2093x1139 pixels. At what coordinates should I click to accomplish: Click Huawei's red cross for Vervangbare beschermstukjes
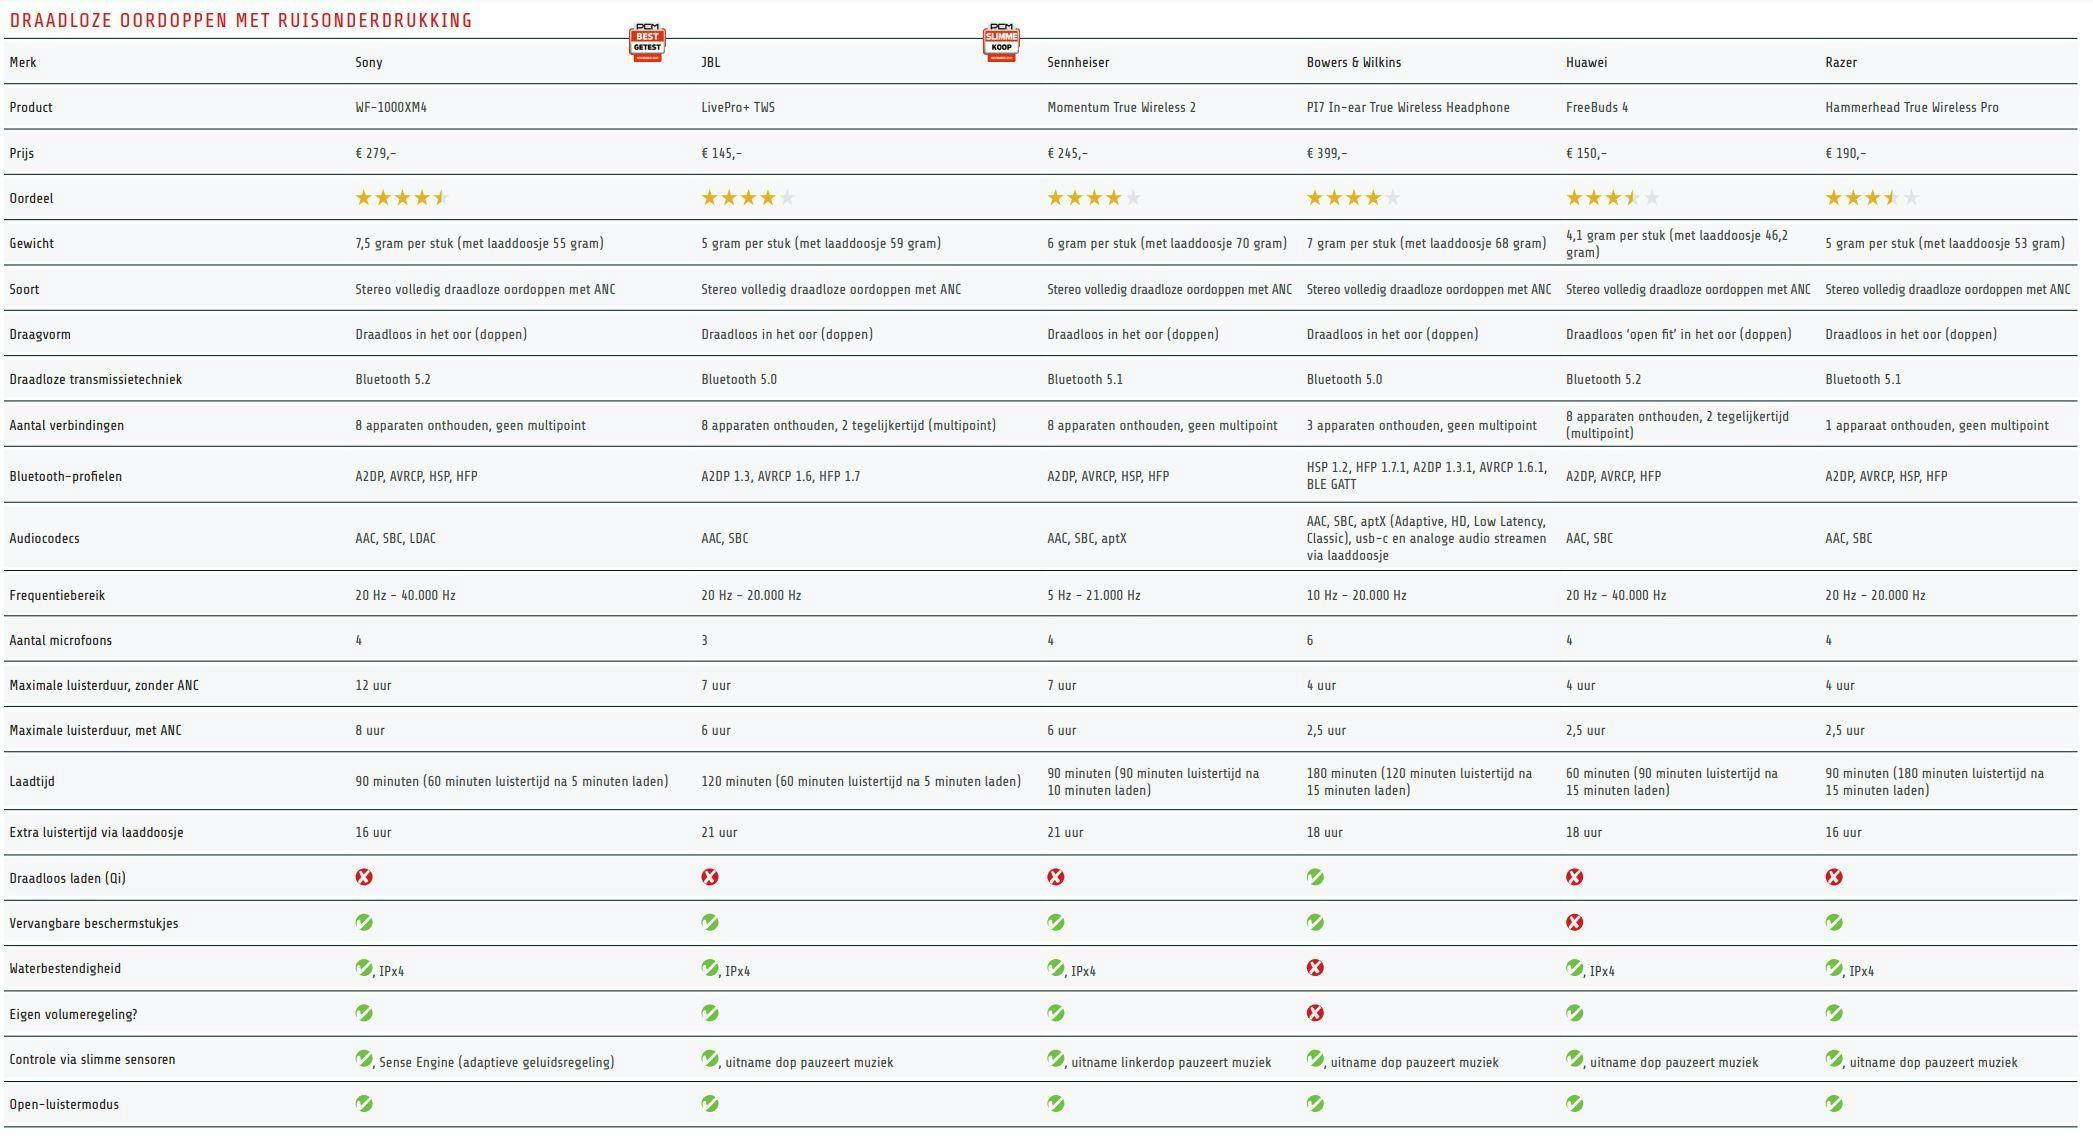(1574, 922)
